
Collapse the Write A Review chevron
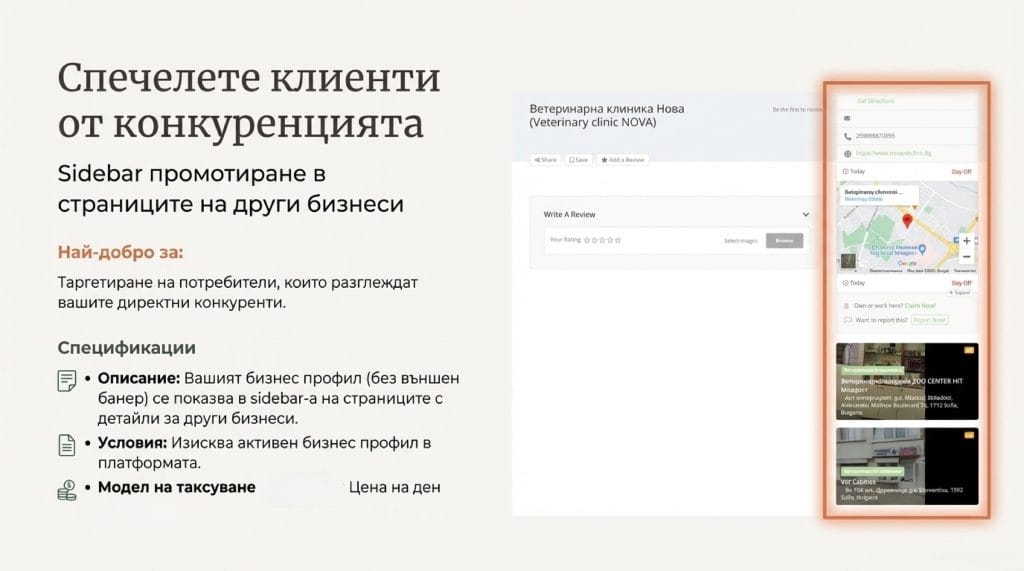pos(806,214)
